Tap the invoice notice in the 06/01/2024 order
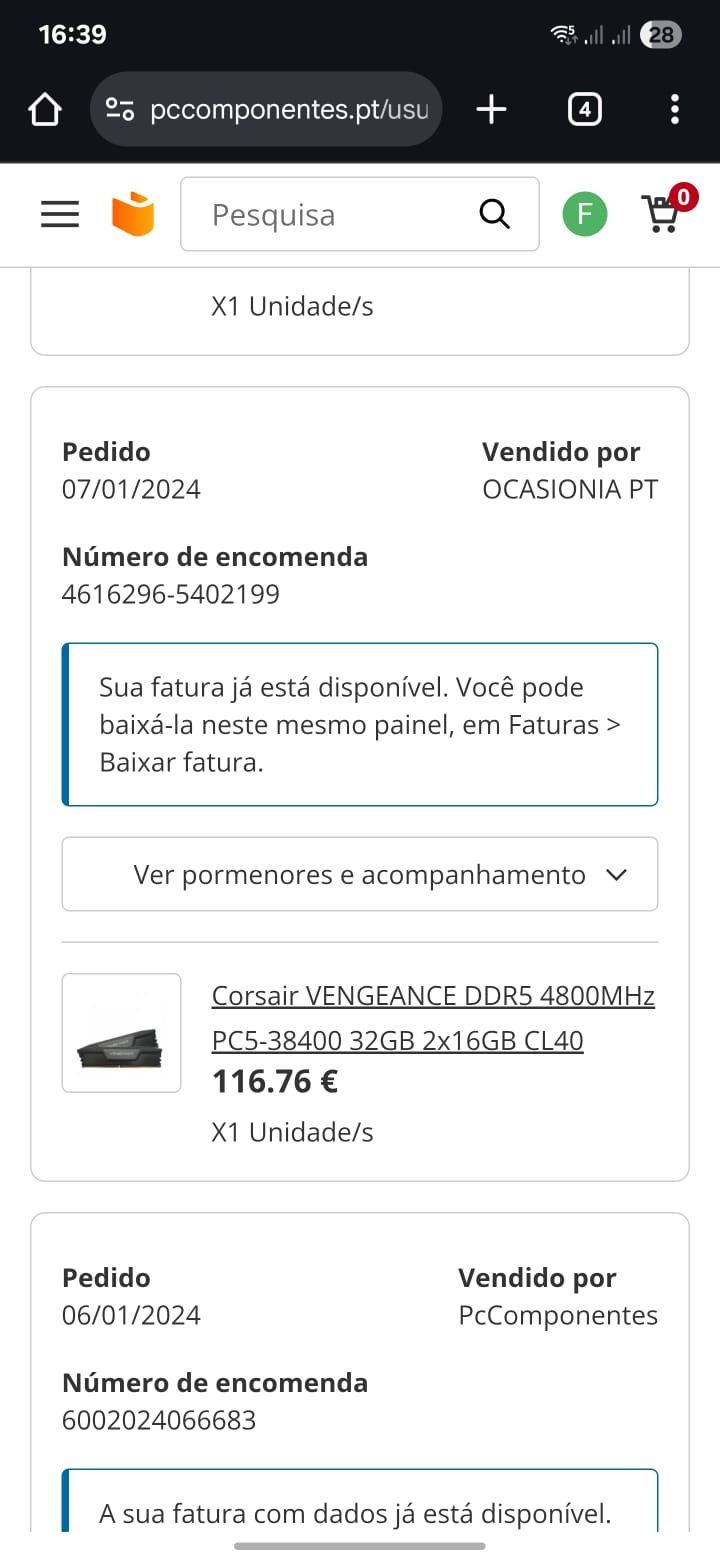The width and height of the screenshot is (720, 1560). (360, 1500)
